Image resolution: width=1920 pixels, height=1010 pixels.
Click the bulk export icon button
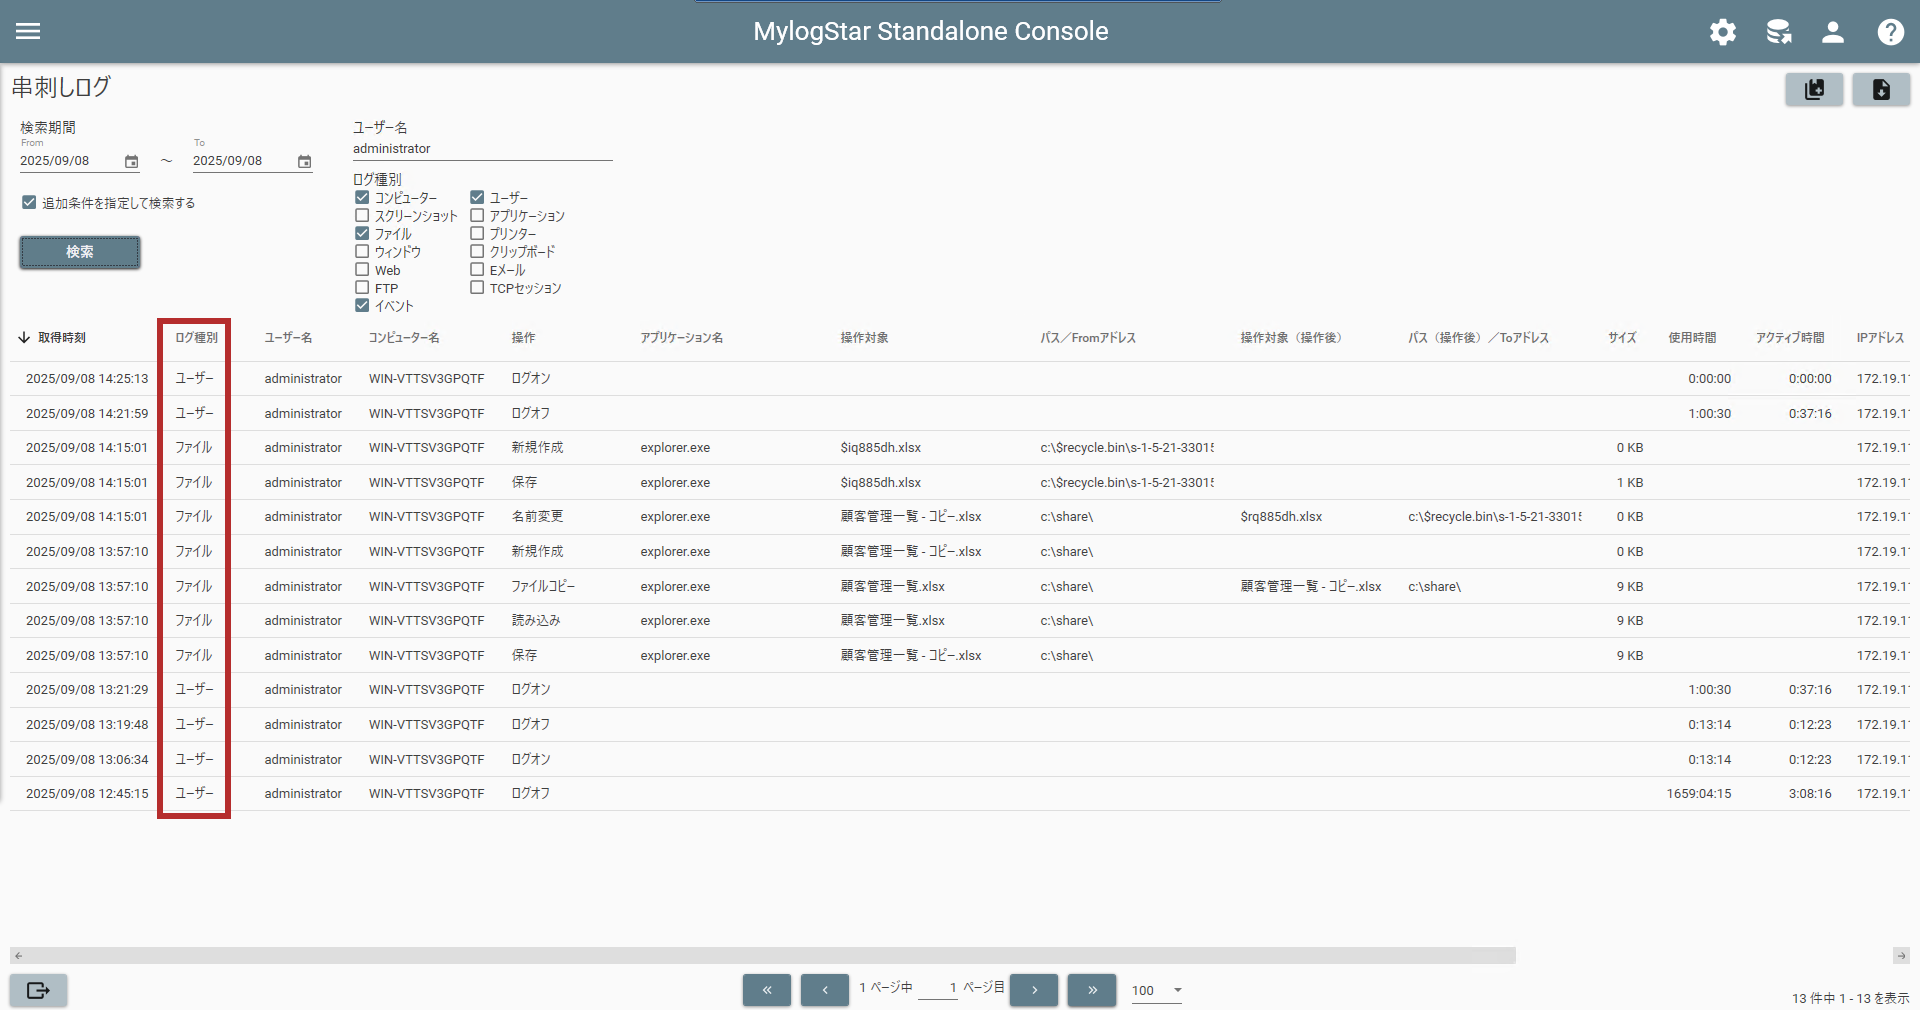click(x=1814, y=90)
